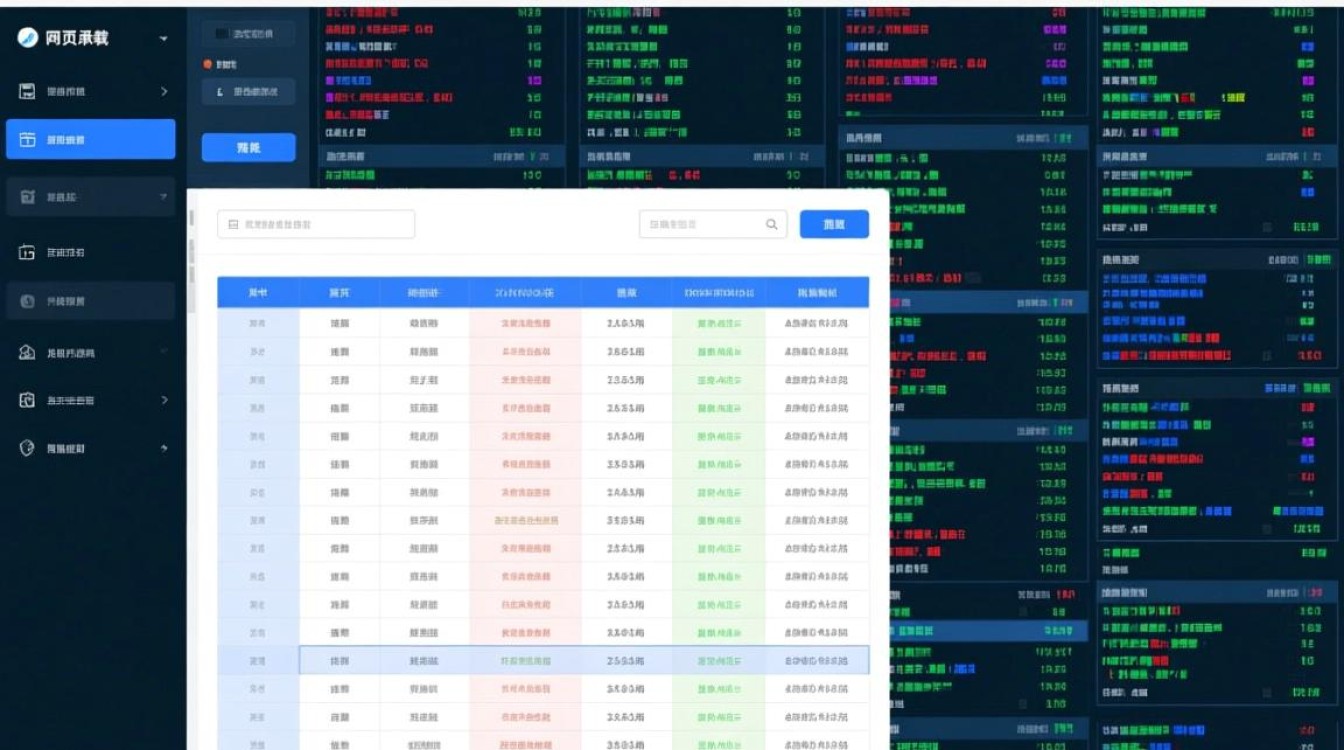Toggle the dark checkbox in the top filter field
The image size is (1344, 750).
pyautogui.click(x=221, y=34)
